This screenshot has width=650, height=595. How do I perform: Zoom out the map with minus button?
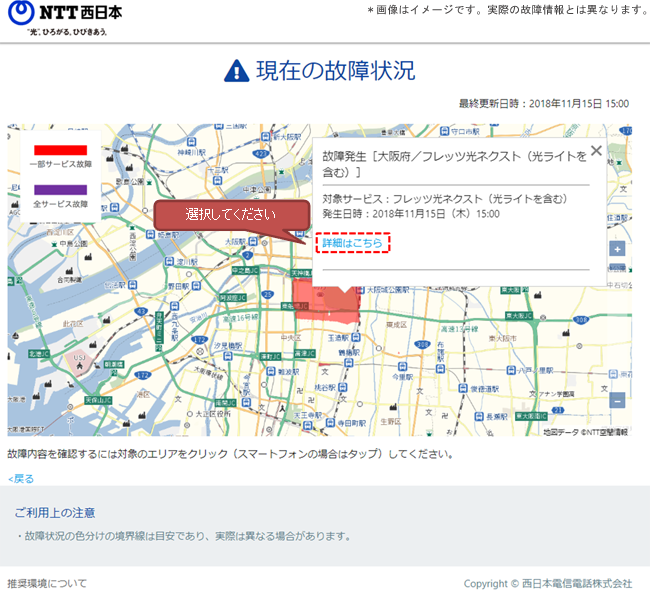[617, 400]
